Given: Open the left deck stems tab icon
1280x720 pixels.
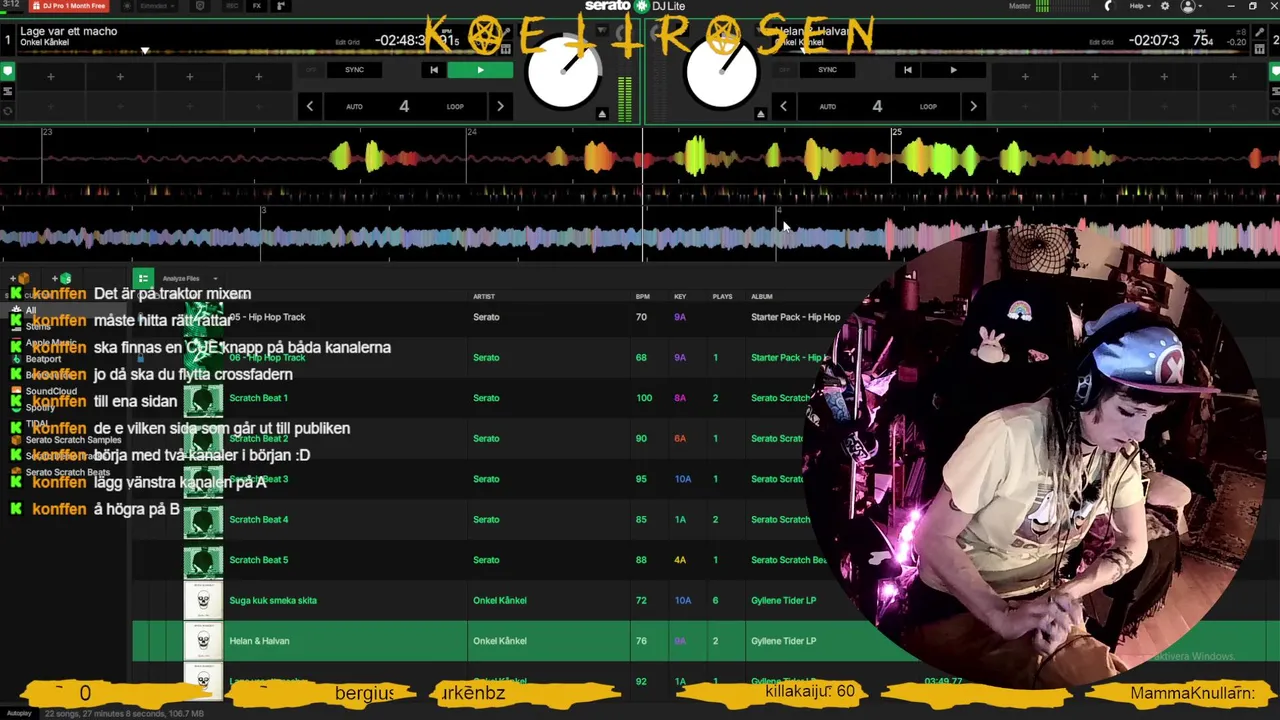Looking at the screenshot, I should (x=7, y=91).
